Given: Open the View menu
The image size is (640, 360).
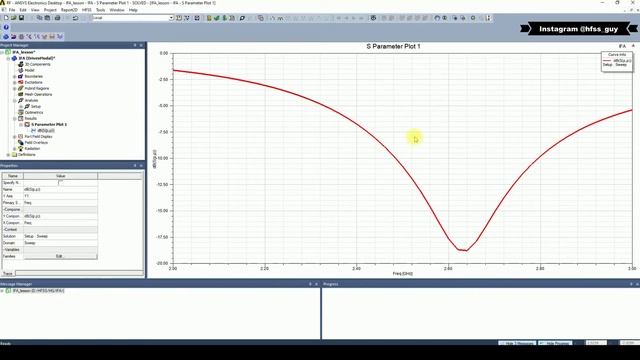Looking at the screenshot, I should 36,10.
